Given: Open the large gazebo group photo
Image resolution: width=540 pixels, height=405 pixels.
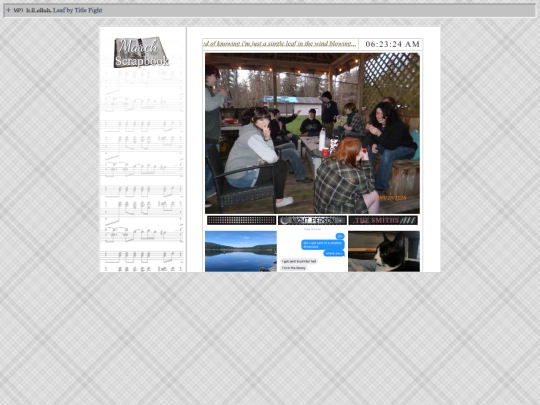Looking at the screenshot, I should tap(312, 133).
